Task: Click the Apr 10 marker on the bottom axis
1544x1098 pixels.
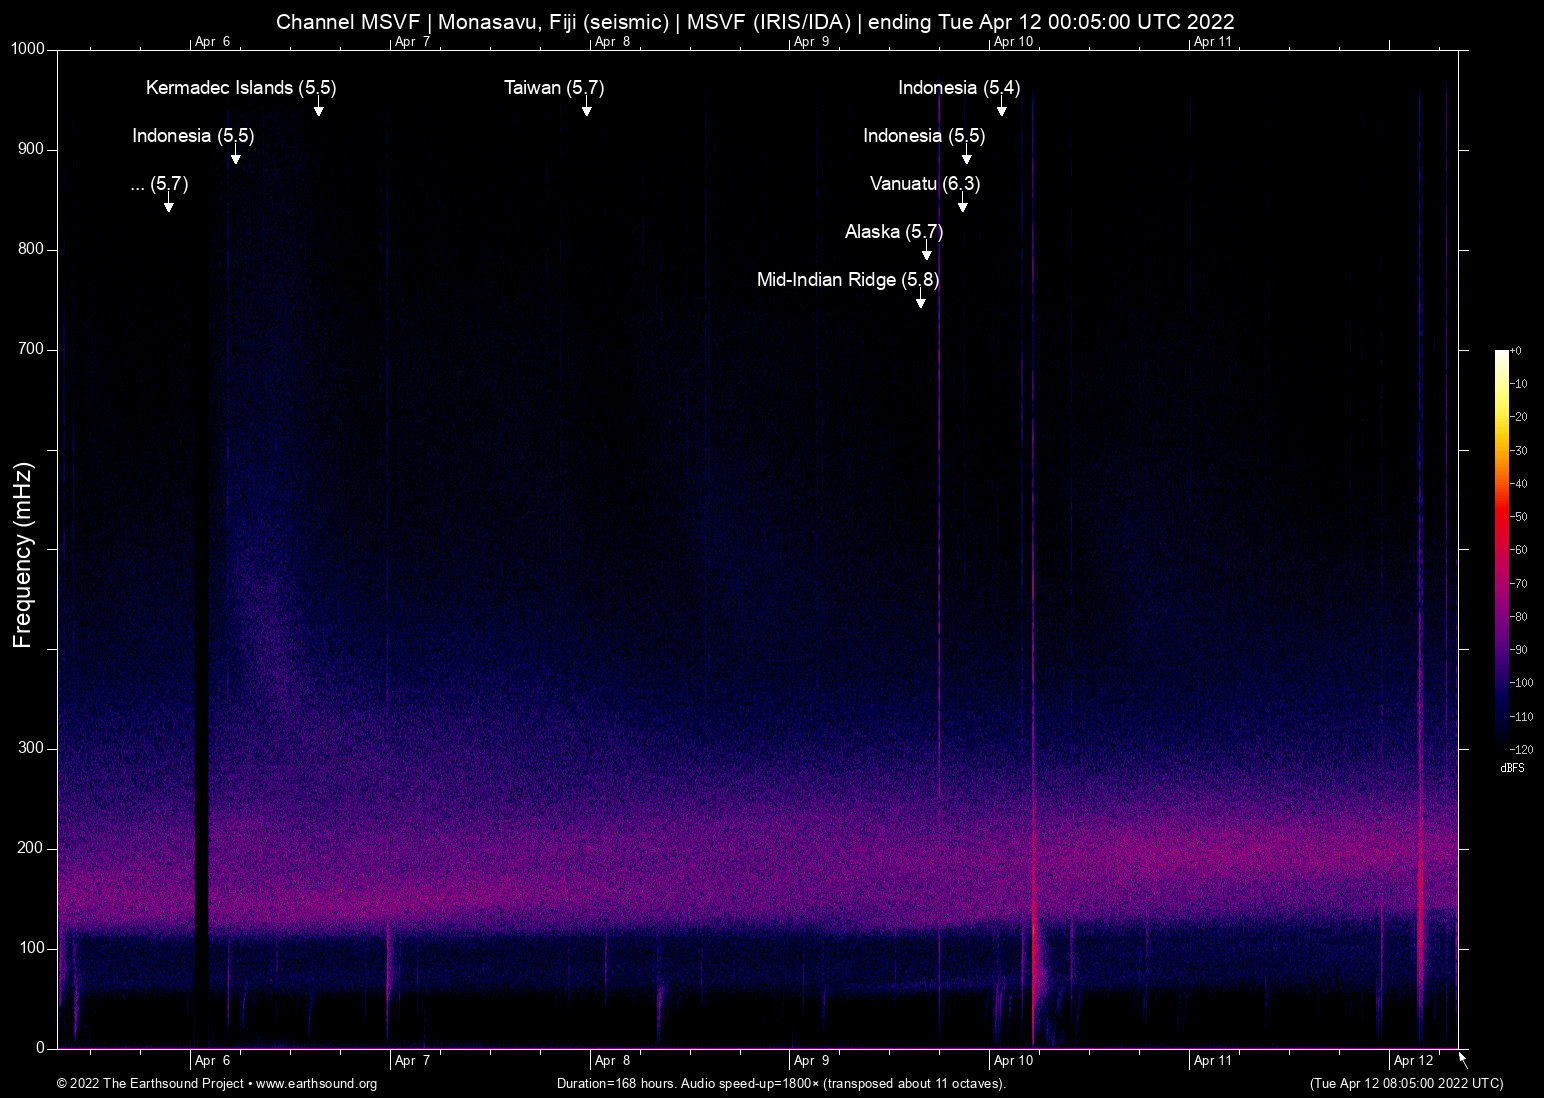Action: tap(1013, 1061)
